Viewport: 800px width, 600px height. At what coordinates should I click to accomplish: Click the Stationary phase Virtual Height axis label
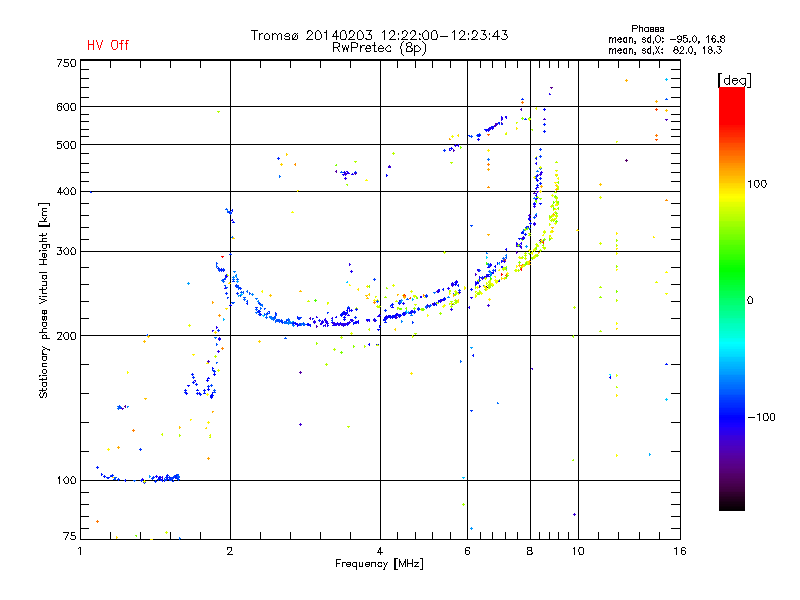point(43,300)
